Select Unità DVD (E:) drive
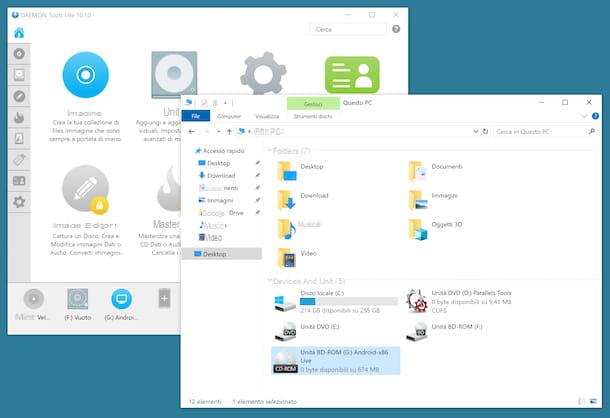 point(306,332)
